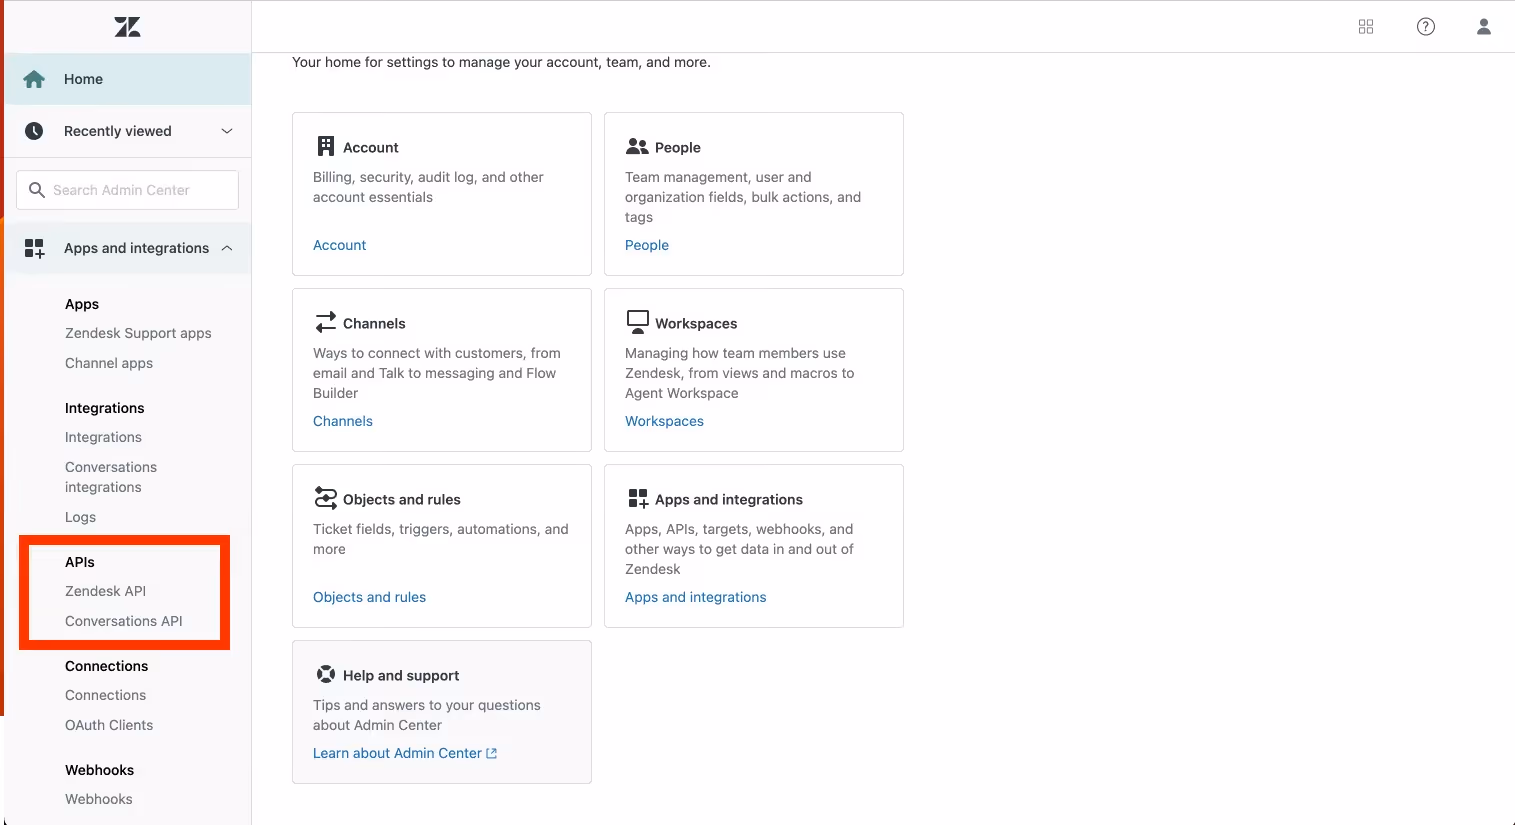1515x825 pixels.
Task: Open the Webhooks sub-item
Action: (x=98, y=799)
